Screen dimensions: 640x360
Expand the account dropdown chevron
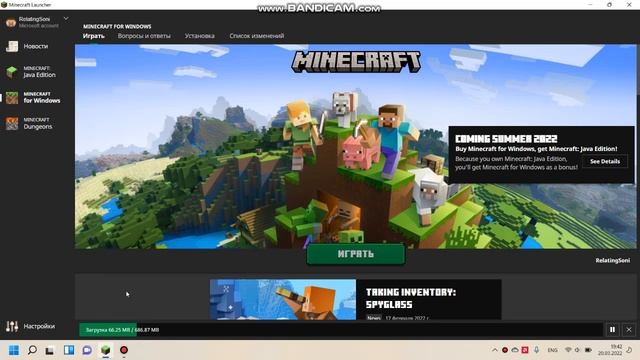pos(66,19)
